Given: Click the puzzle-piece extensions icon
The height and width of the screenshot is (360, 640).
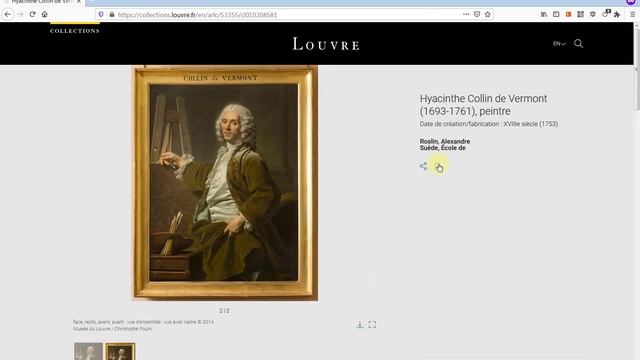Looking at the screenshot, I should point(617,14).
